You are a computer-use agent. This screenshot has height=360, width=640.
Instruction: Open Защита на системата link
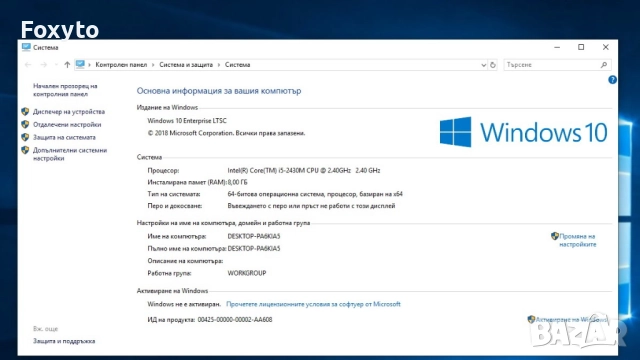click(x=64, y=137)
